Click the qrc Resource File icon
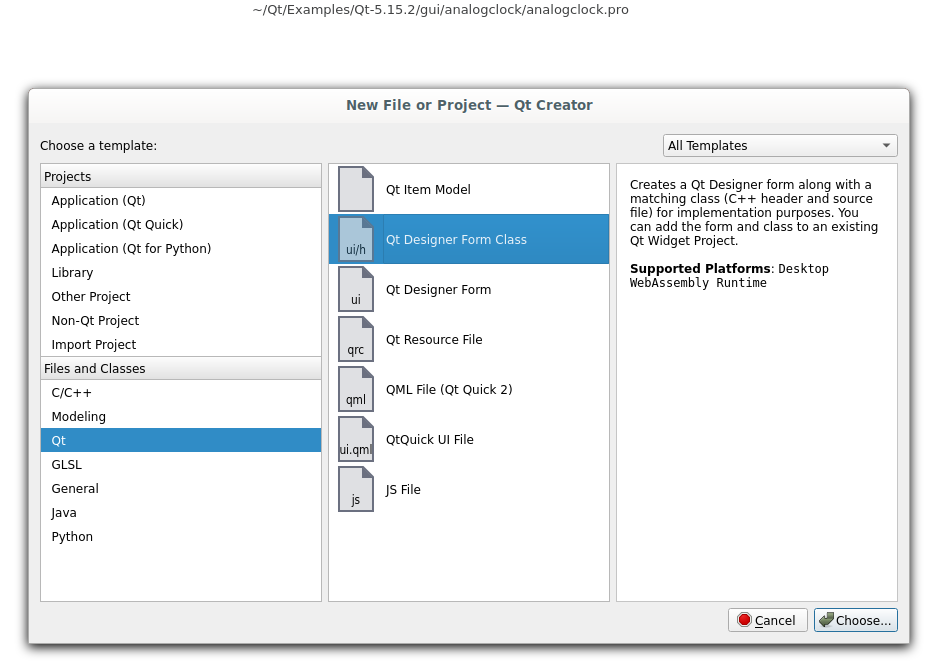This screenshot has height=662, width=935. pyautogui.click(x=356, y=339)
